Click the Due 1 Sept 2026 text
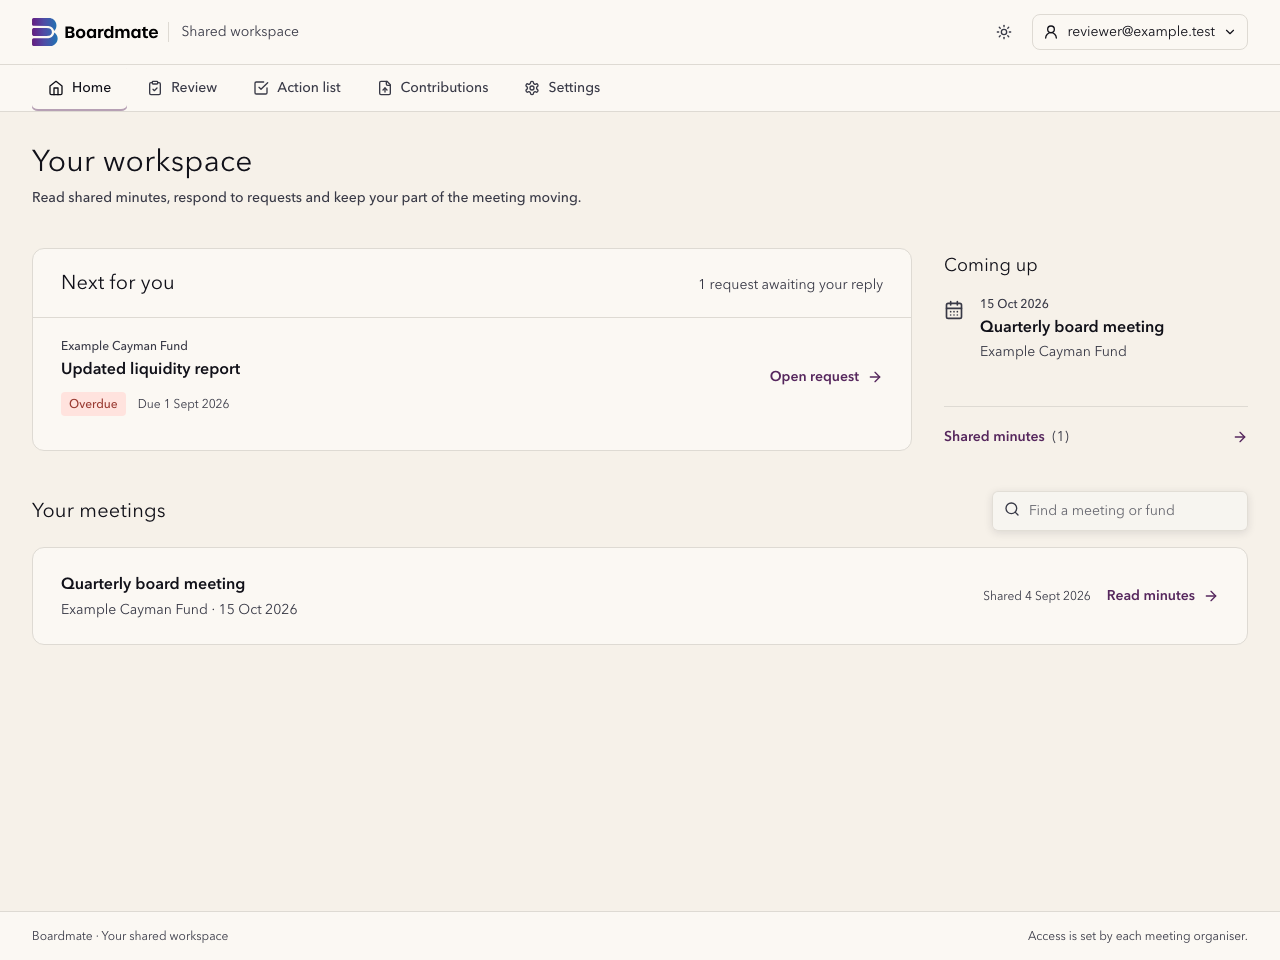The width and height of the screenshot is (1280, 960). (x=183, y=404)
